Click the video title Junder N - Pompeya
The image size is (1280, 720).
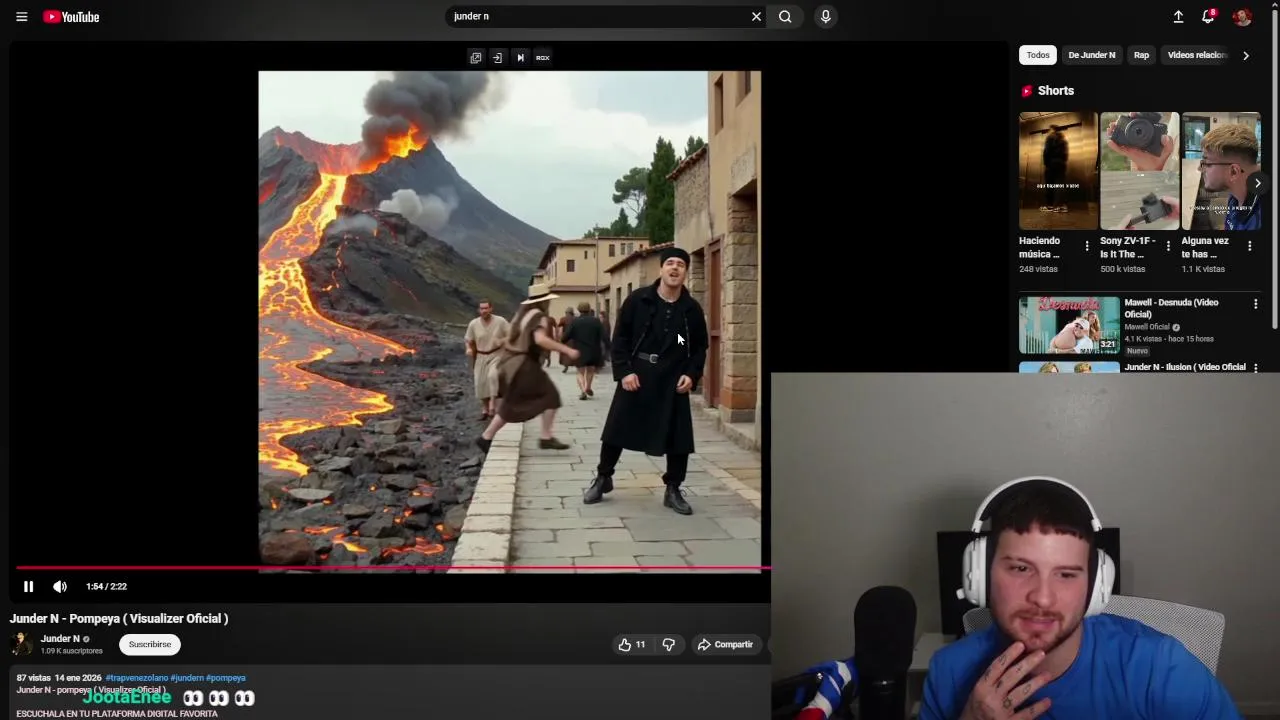(119, 619)
